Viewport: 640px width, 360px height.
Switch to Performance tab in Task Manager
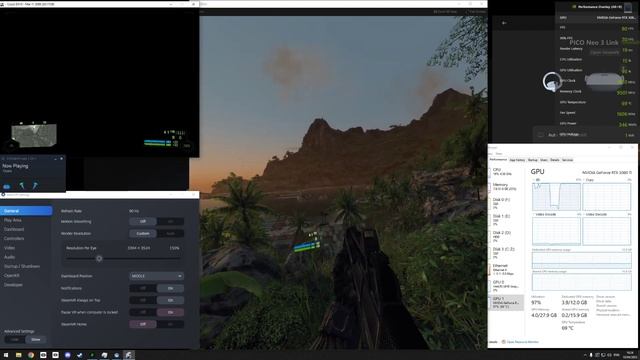click(498, 160)
